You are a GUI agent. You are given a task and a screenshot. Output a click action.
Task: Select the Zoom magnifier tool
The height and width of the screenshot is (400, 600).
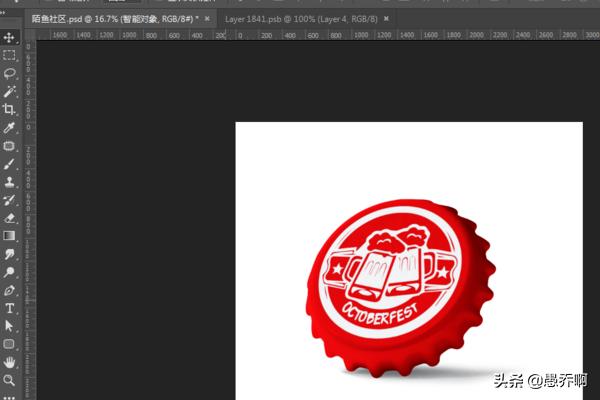10,380
